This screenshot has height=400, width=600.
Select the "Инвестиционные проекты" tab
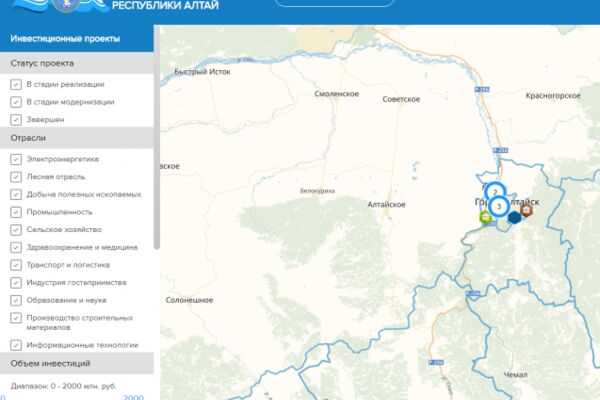77,38
